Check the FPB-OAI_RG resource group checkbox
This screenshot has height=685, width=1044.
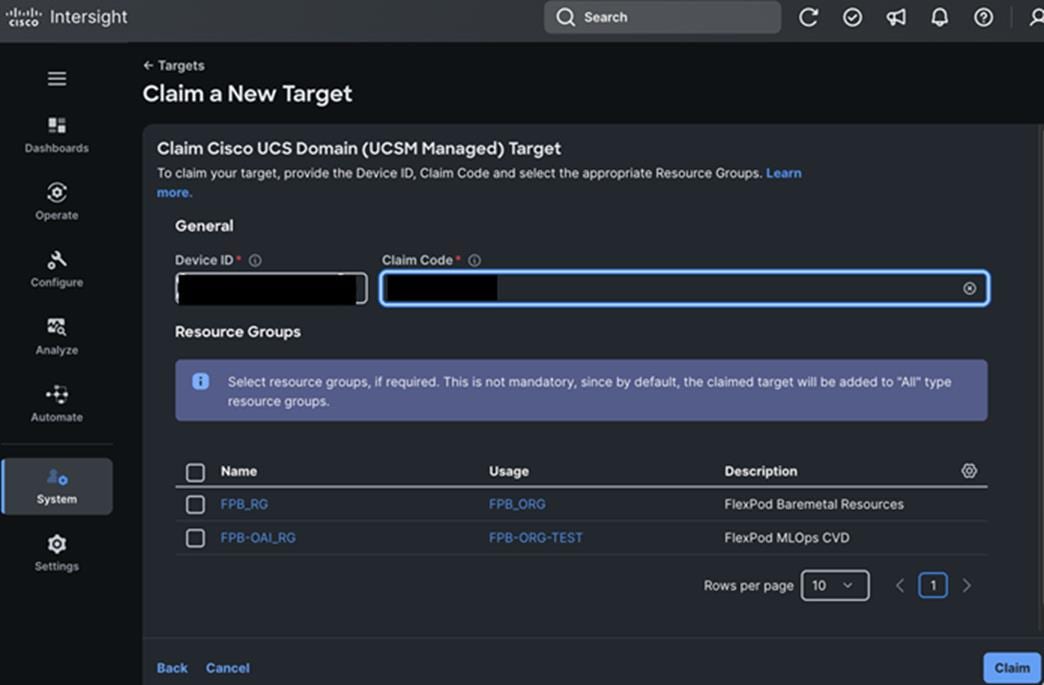(195, 538)
